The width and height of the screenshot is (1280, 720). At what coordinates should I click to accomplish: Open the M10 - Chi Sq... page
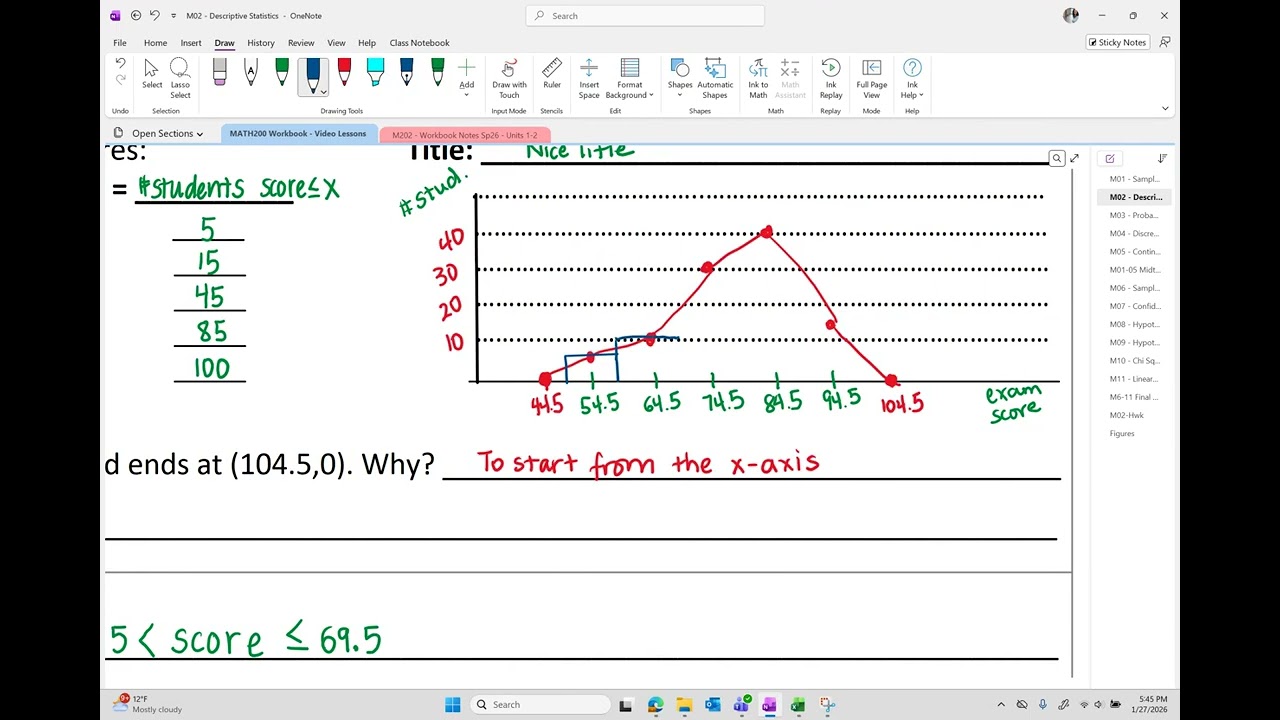pos(1134,361)
